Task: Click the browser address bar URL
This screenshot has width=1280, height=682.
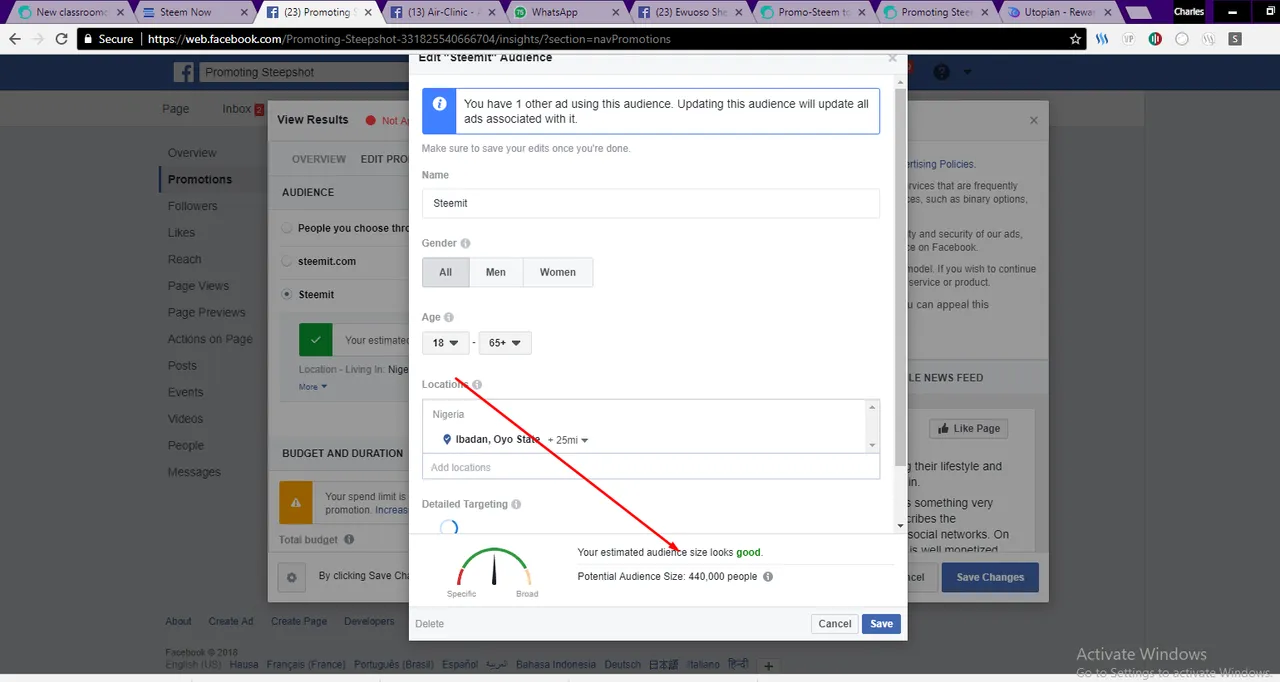Action: 409,39
